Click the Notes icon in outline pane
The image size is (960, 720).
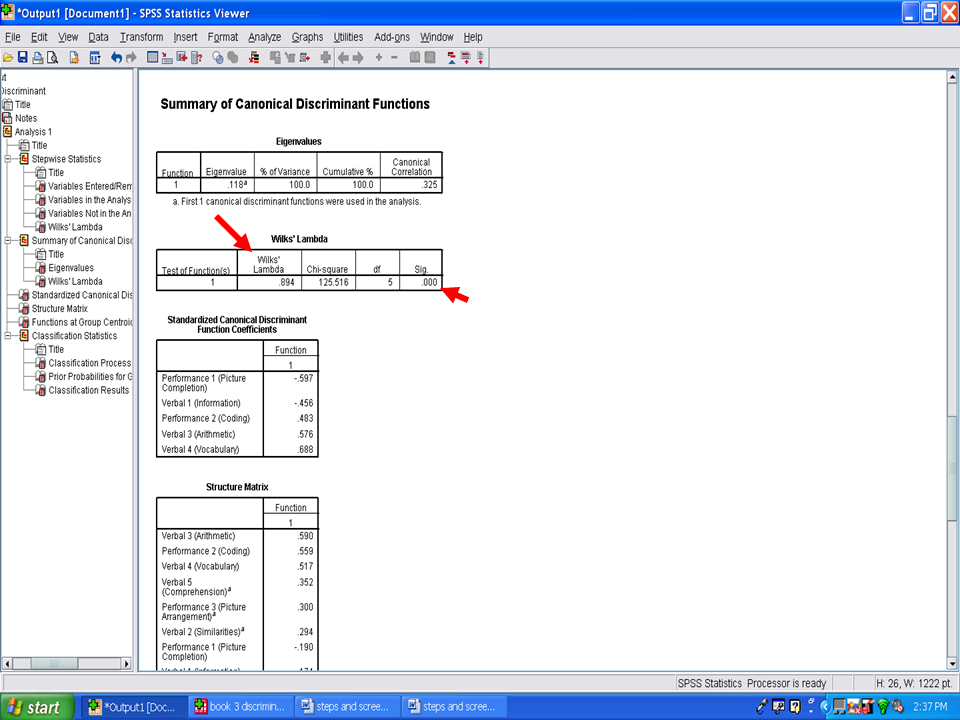7,118
